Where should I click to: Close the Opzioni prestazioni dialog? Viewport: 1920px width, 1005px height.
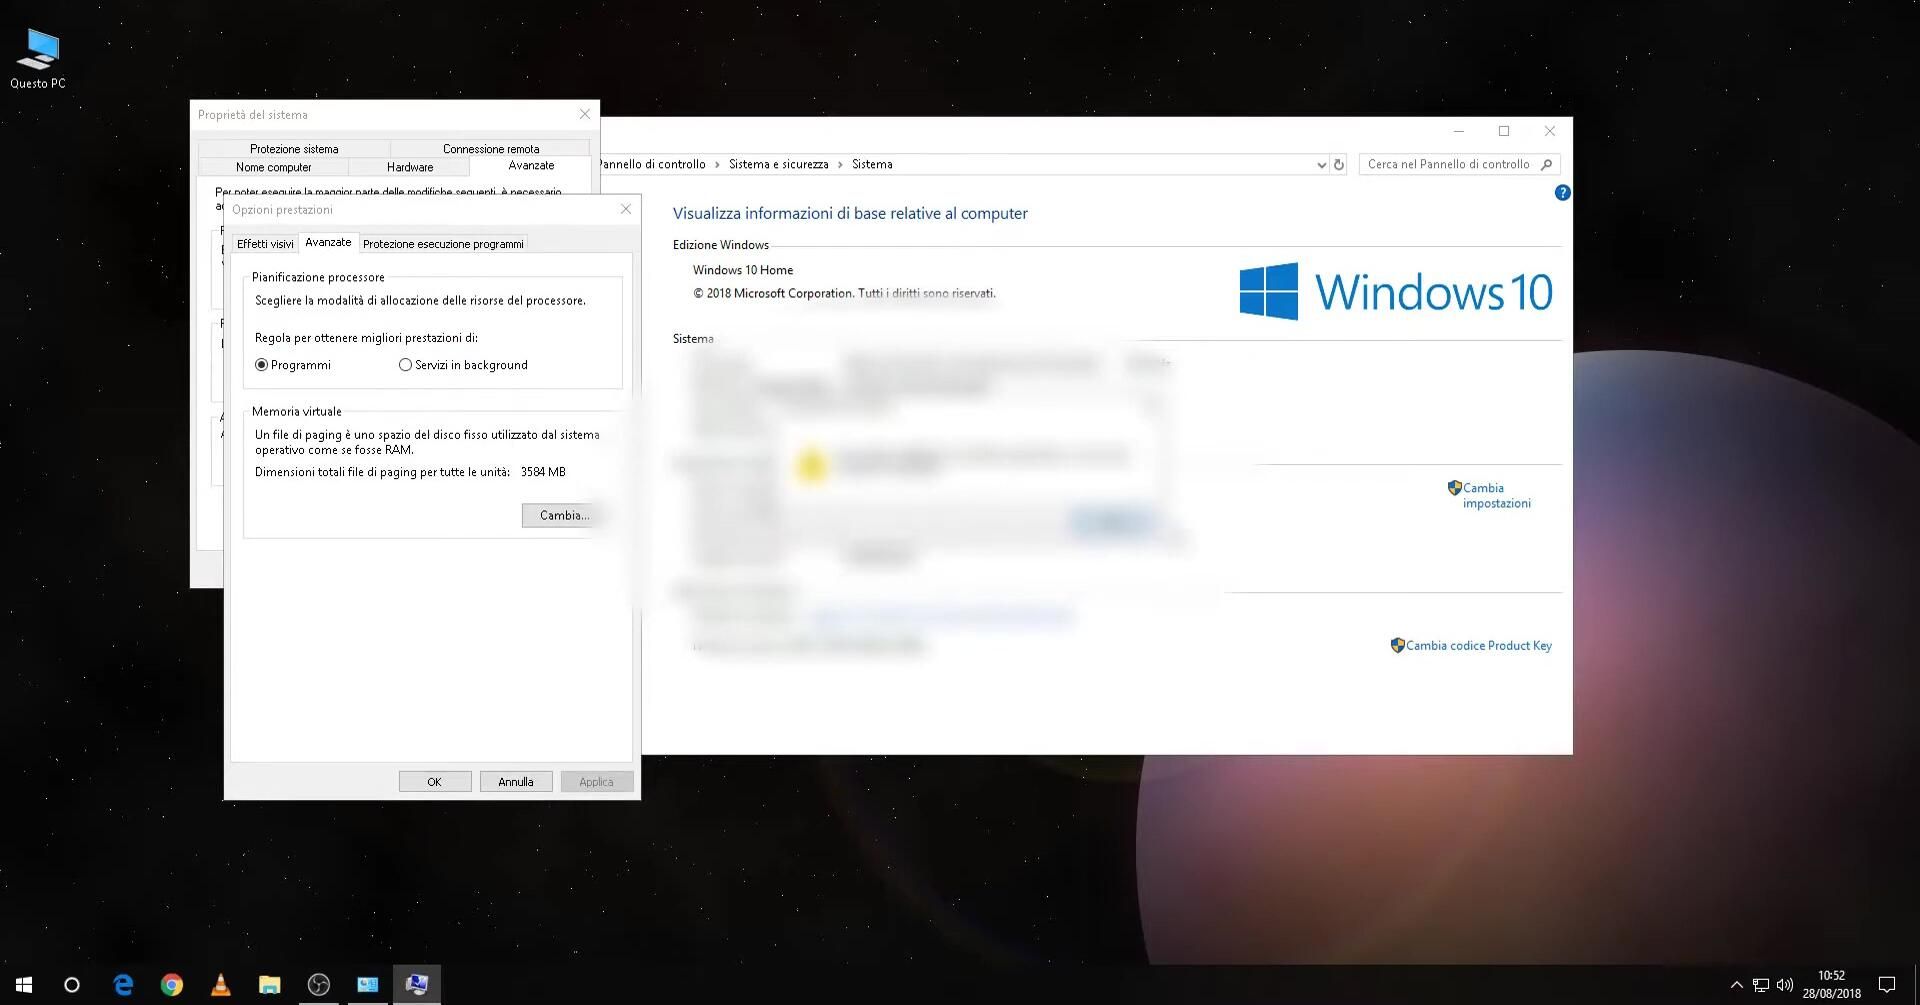[x=626, y=209]
